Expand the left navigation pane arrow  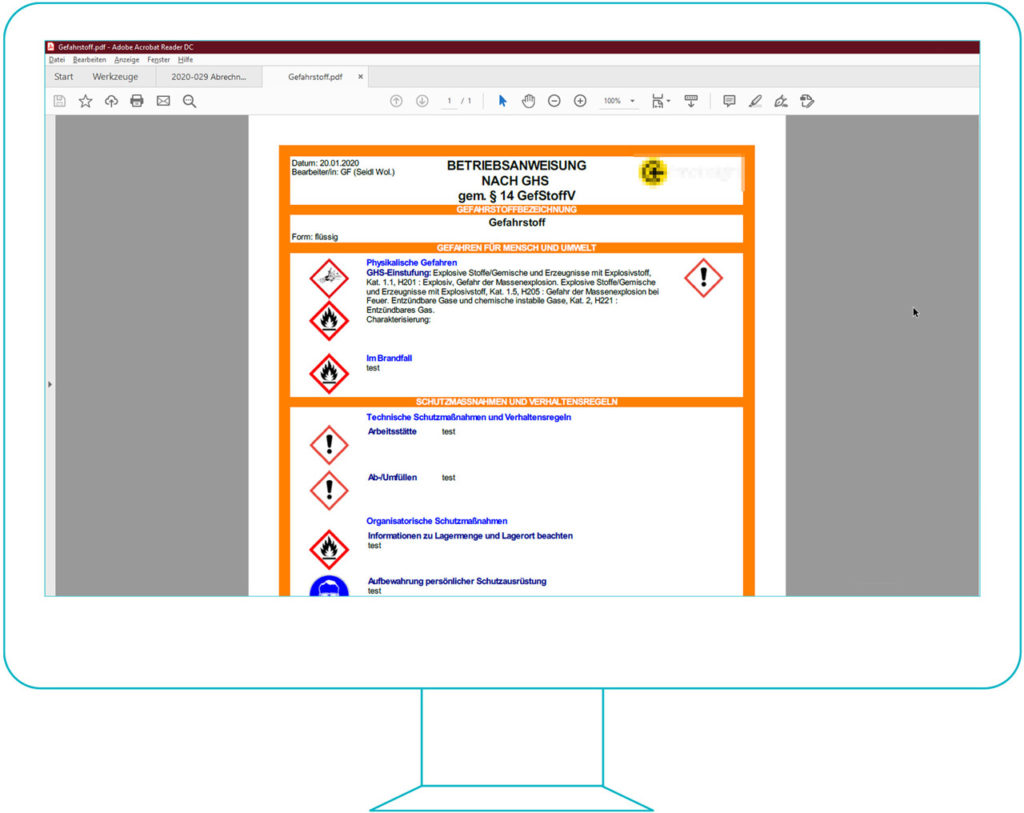click(x=50, y=384)
